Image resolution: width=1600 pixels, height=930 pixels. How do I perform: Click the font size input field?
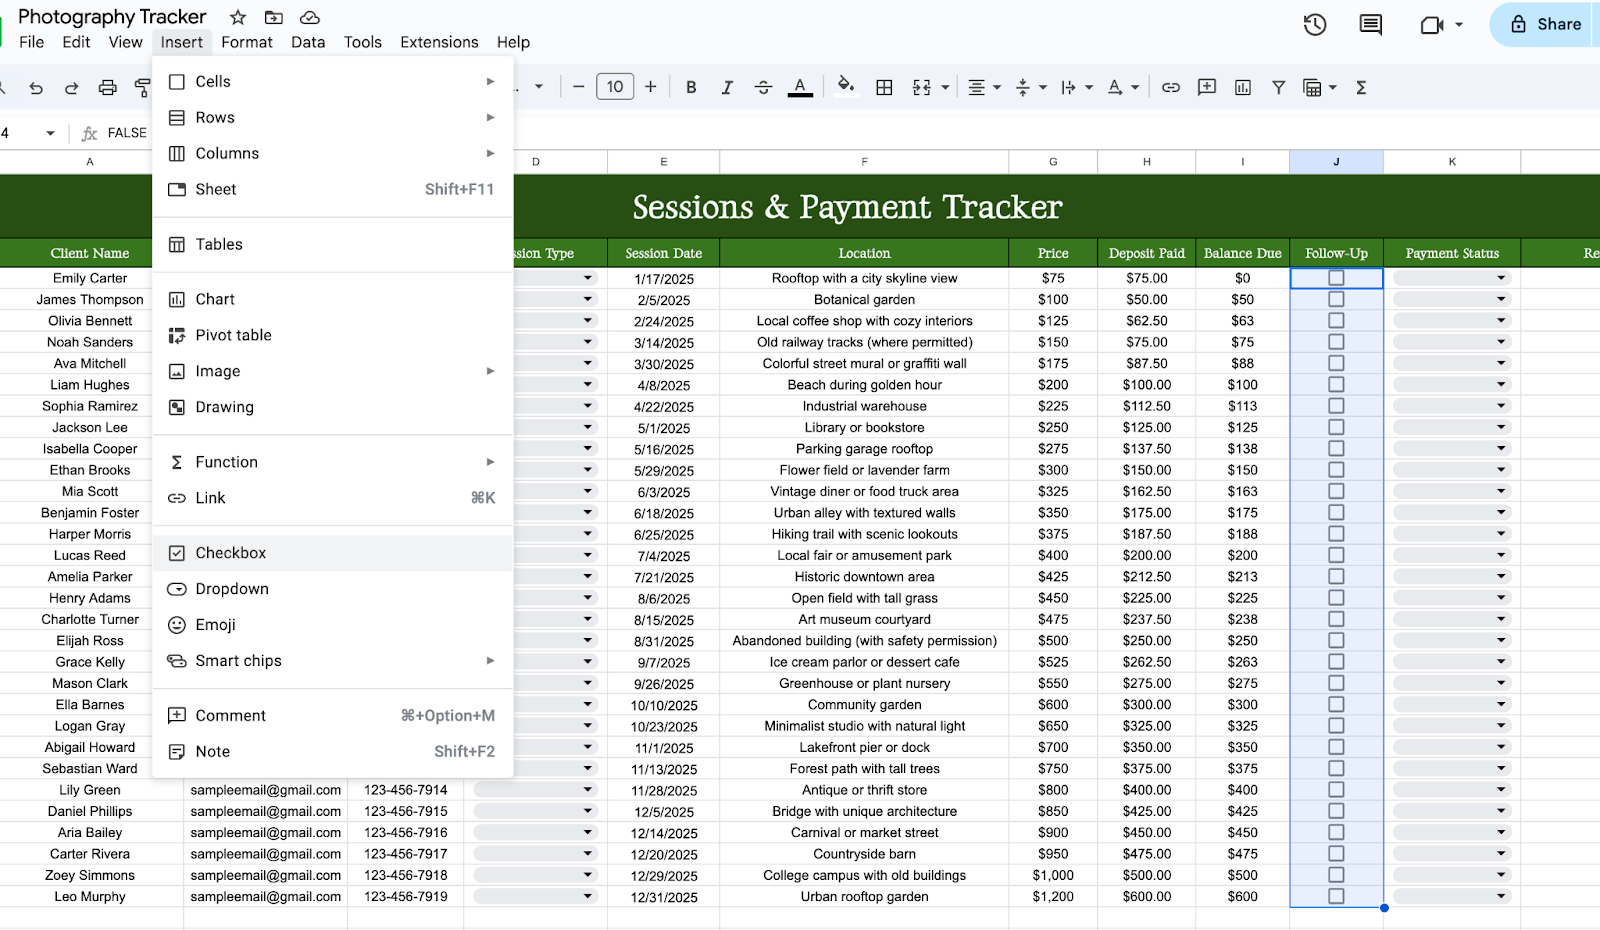click(615, 87)
